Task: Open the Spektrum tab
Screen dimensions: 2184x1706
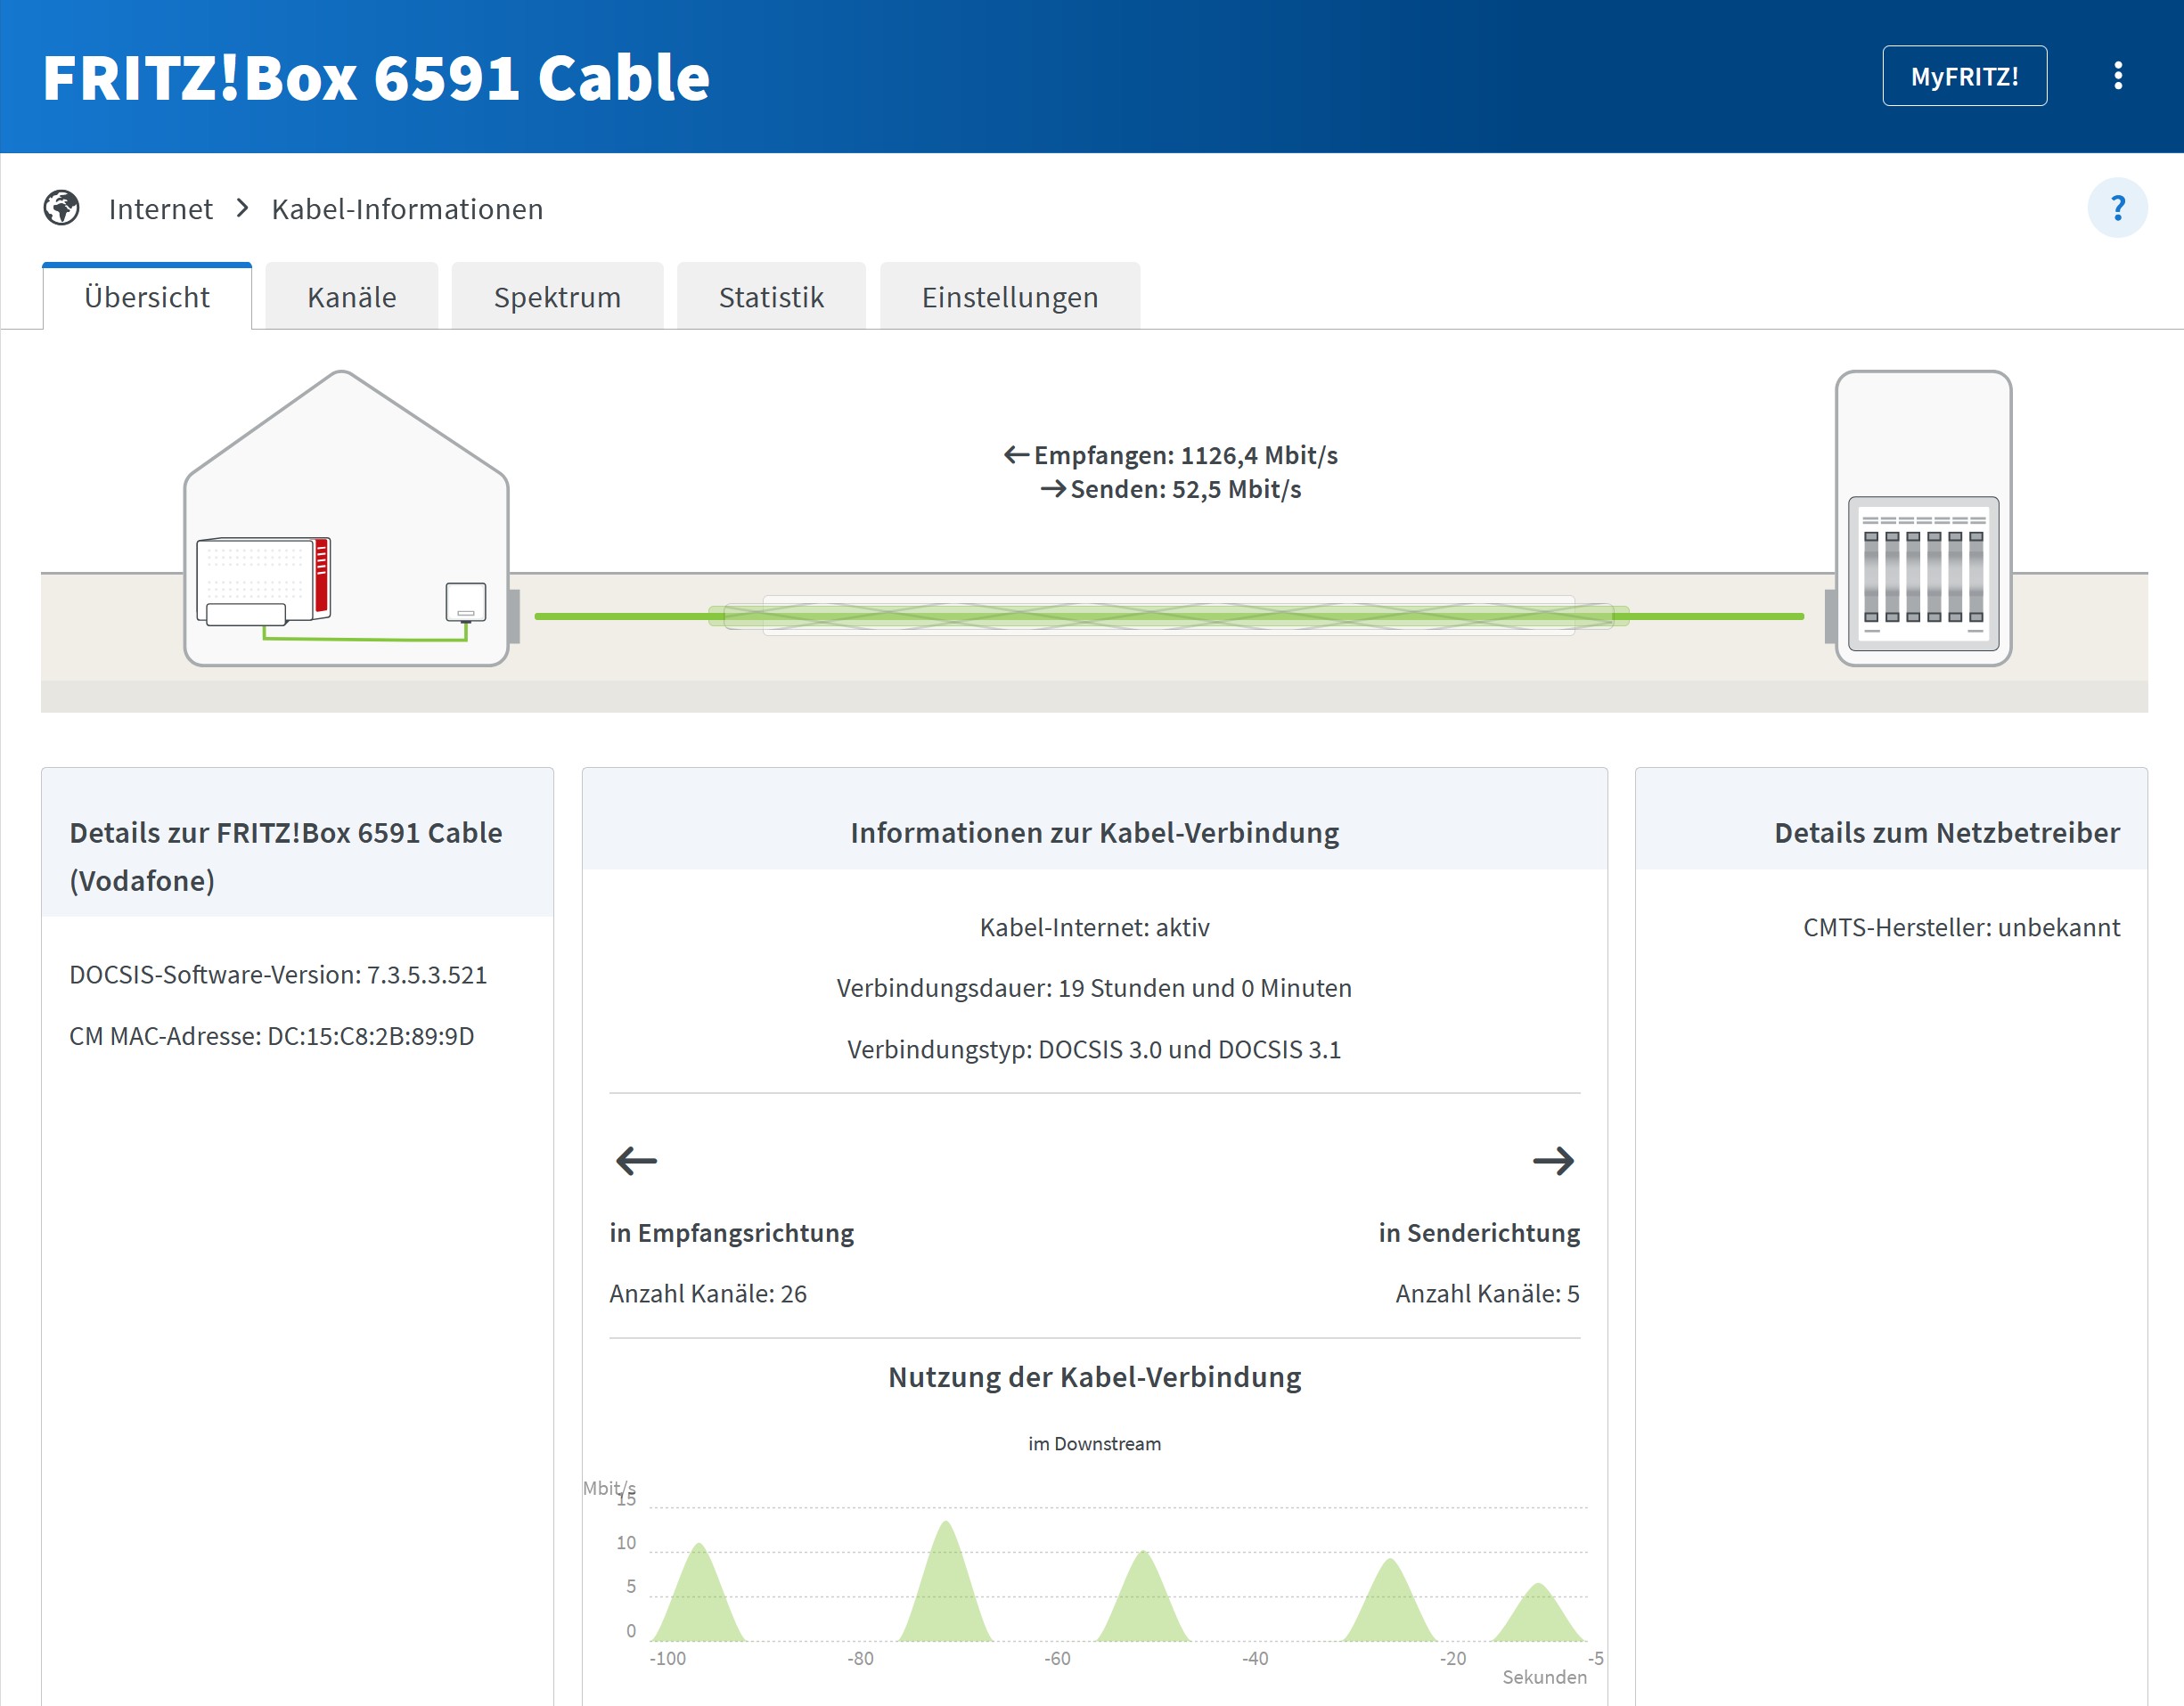Action: [557, 297]
